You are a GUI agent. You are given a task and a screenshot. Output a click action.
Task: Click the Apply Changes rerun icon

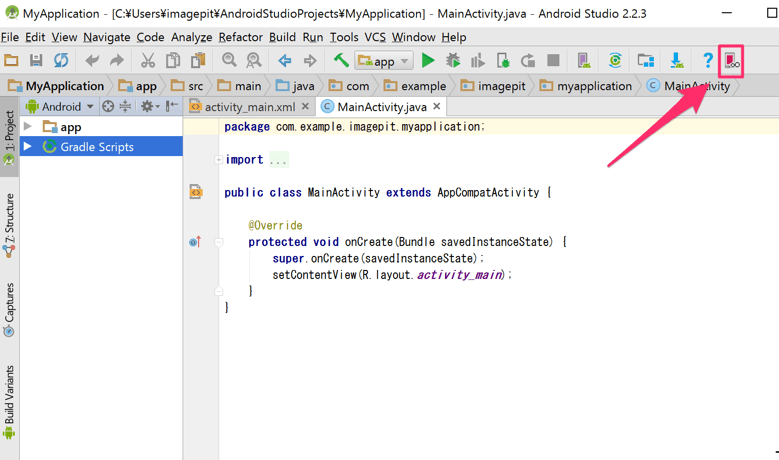(x=528, y=61)
